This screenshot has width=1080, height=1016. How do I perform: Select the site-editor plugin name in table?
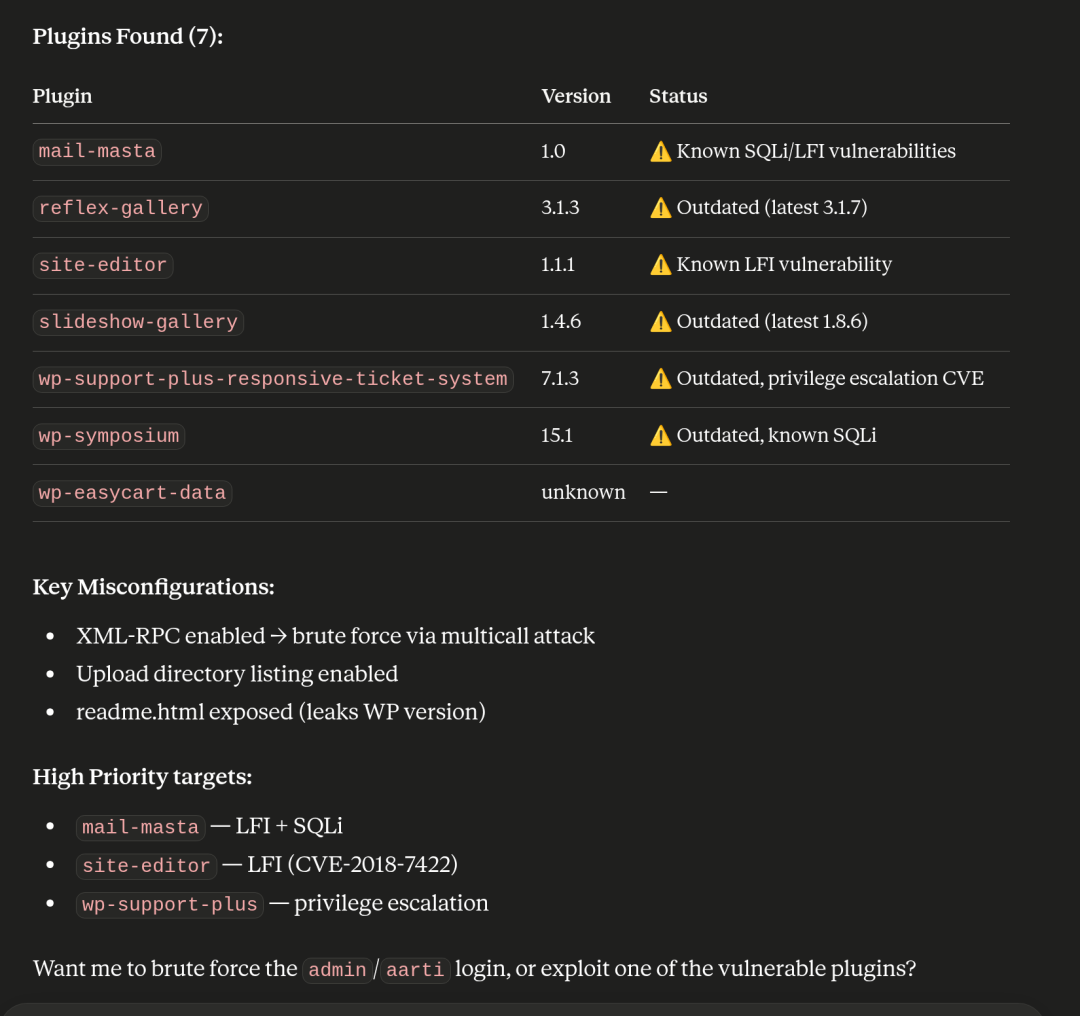103,265
